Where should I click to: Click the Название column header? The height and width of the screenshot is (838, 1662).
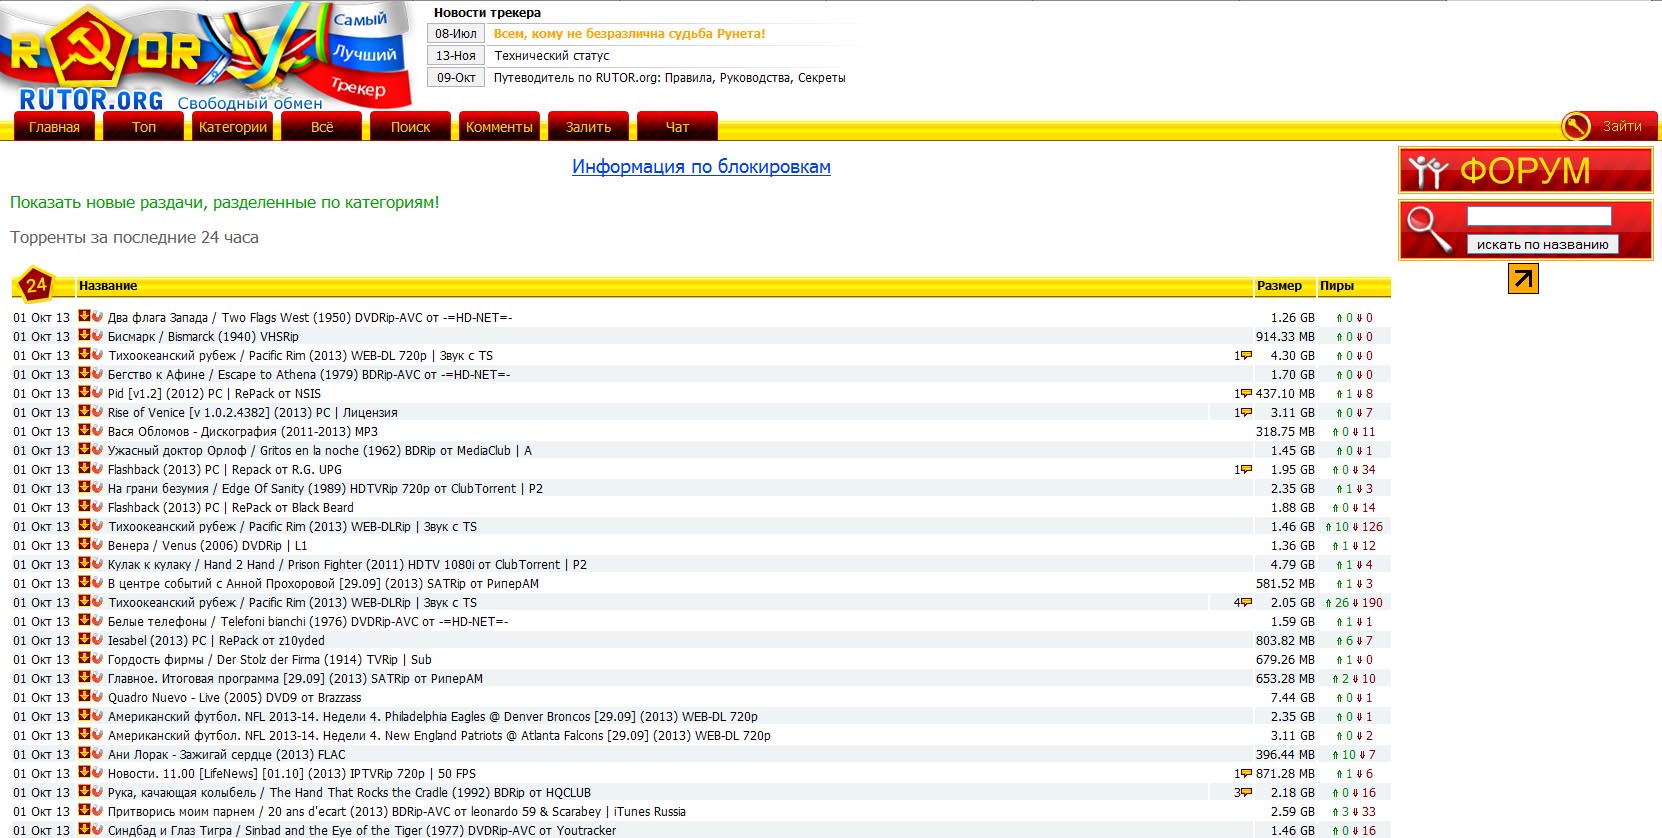point(108,286)
